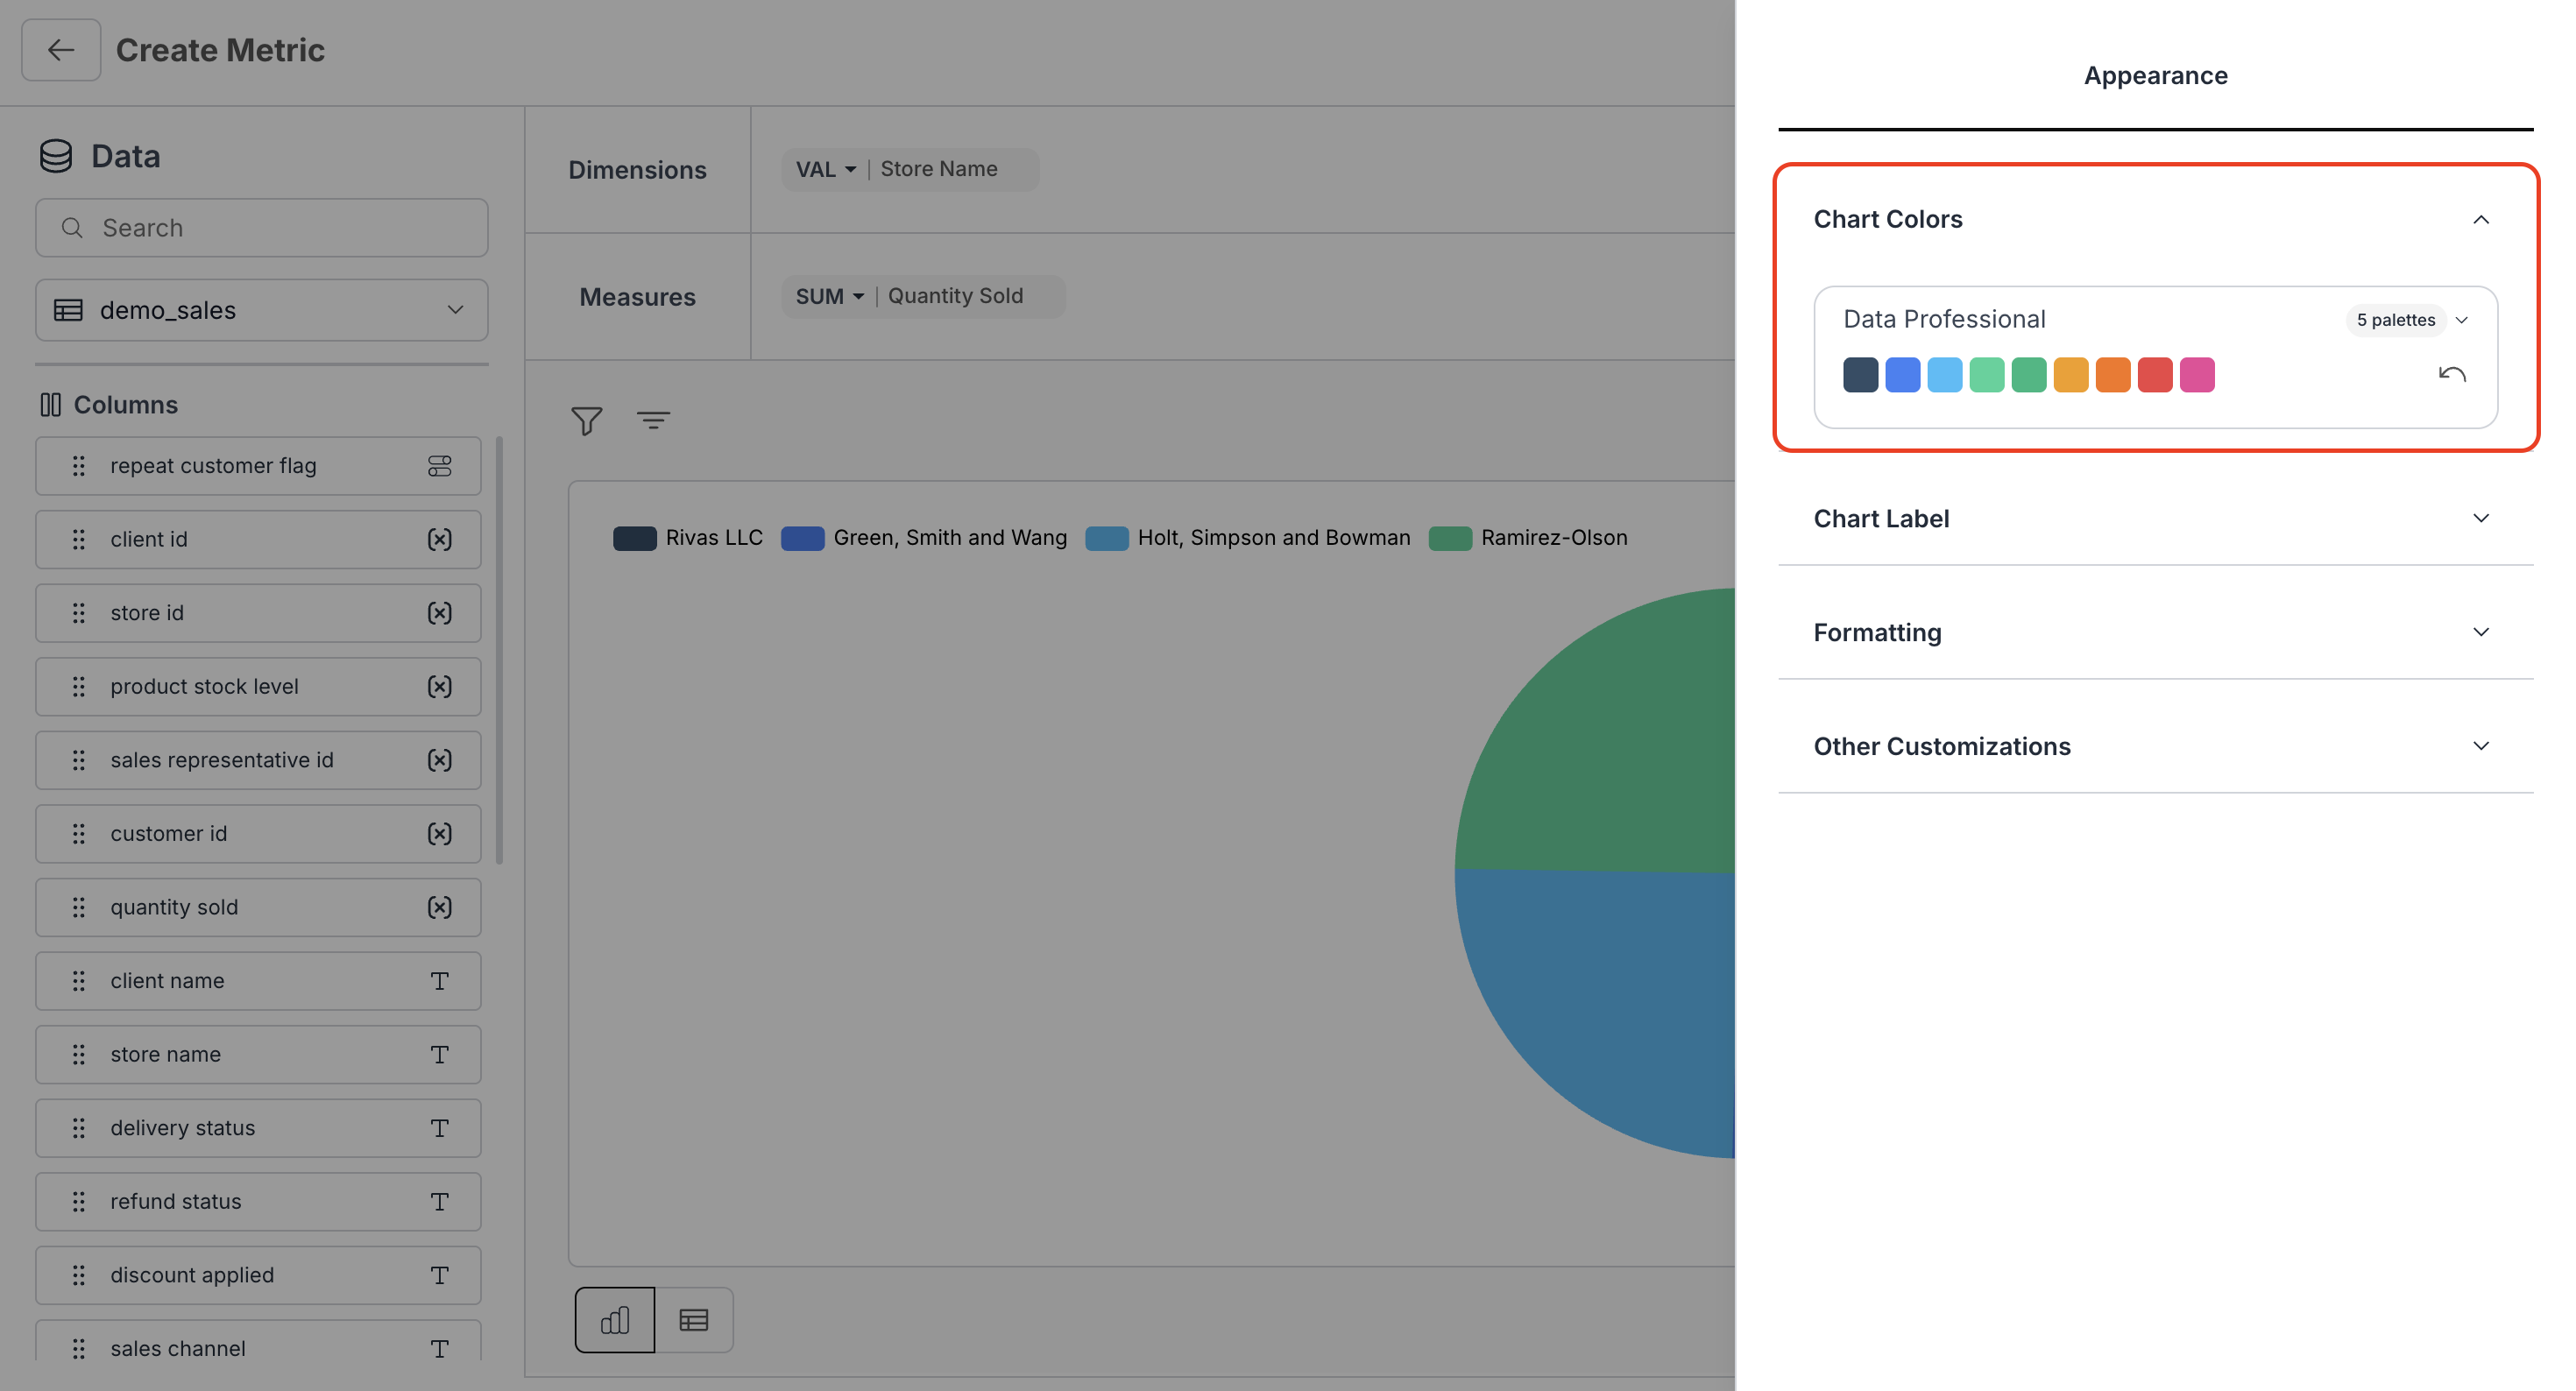Select the pink color swatch
This screenshot has width=2576, height=1391.
2197,375
